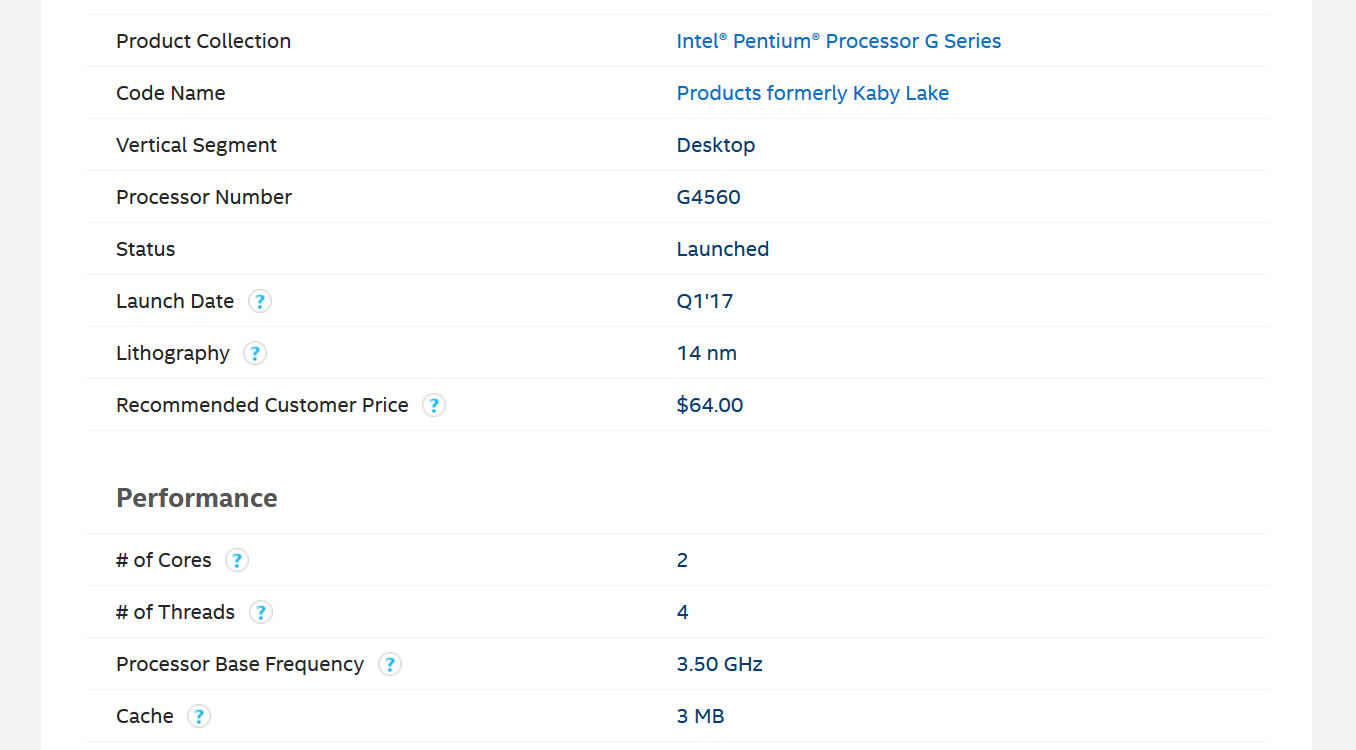Image resolution: width=1356 pixels, height=750 pixels.
Task: Show Processor Base Frequency help icon
Action: [390, 664]
